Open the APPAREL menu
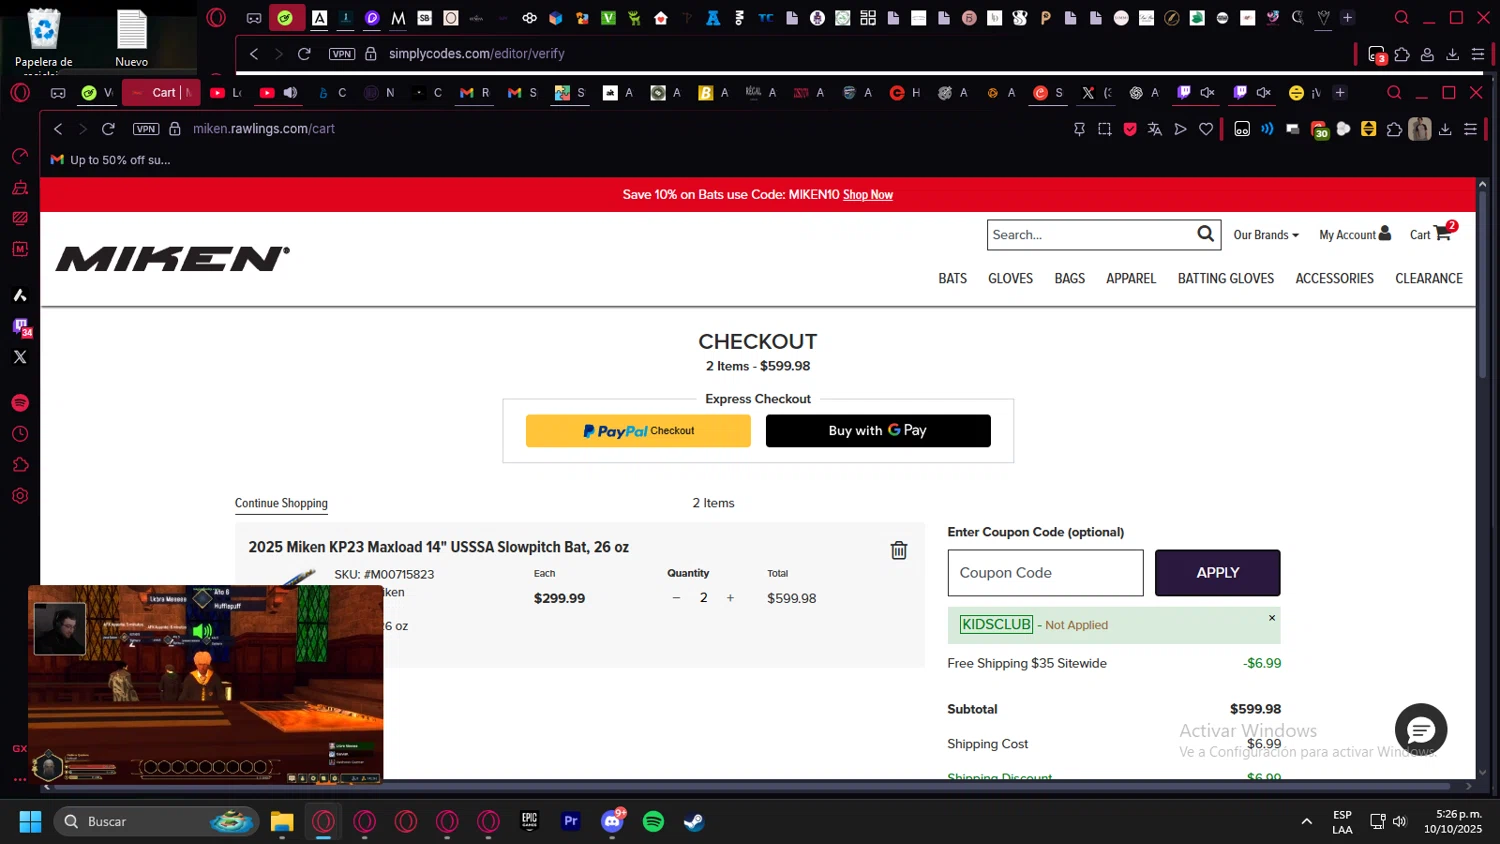 point(1131,279)
